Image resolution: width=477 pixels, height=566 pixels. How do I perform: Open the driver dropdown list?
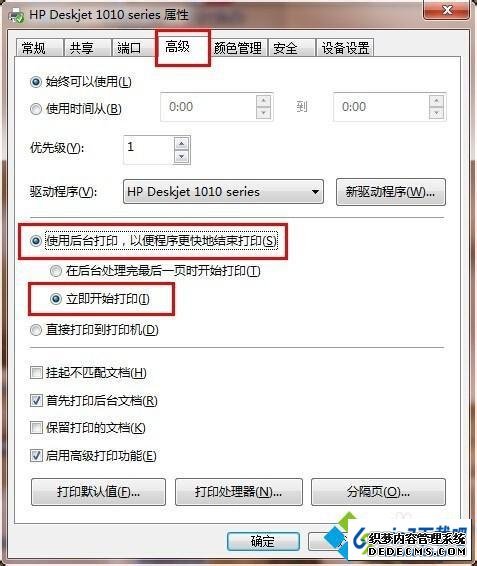[315, 192]
